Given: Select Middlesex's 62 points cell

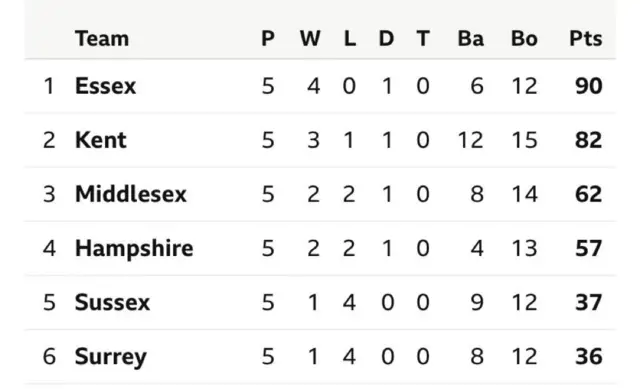Looking at the screenshot, I should (x=589, y=194).
